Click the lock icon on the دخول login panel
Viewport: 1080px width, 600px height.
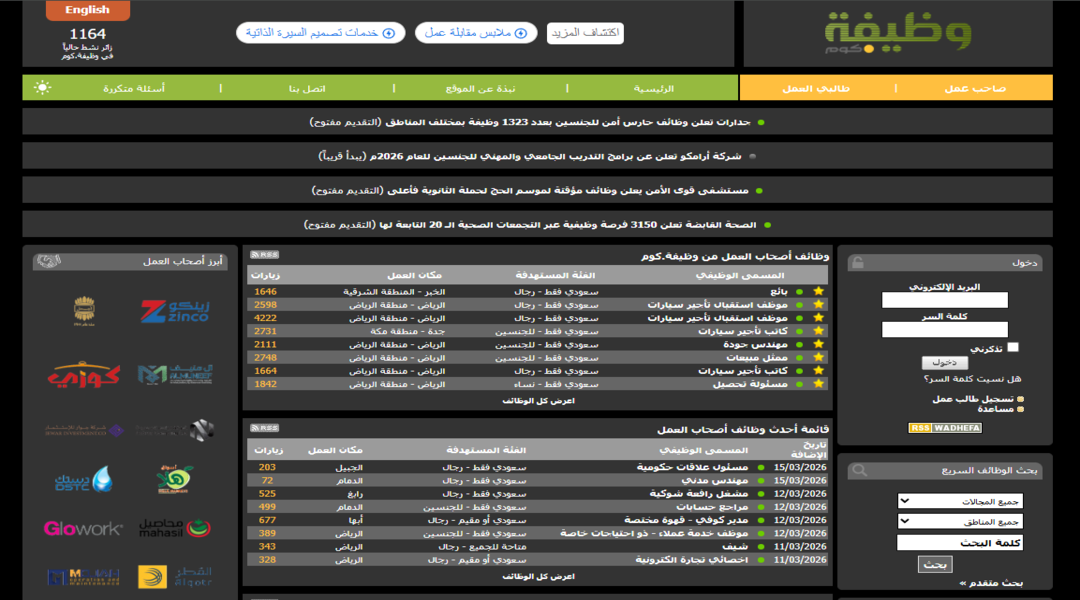858,262
